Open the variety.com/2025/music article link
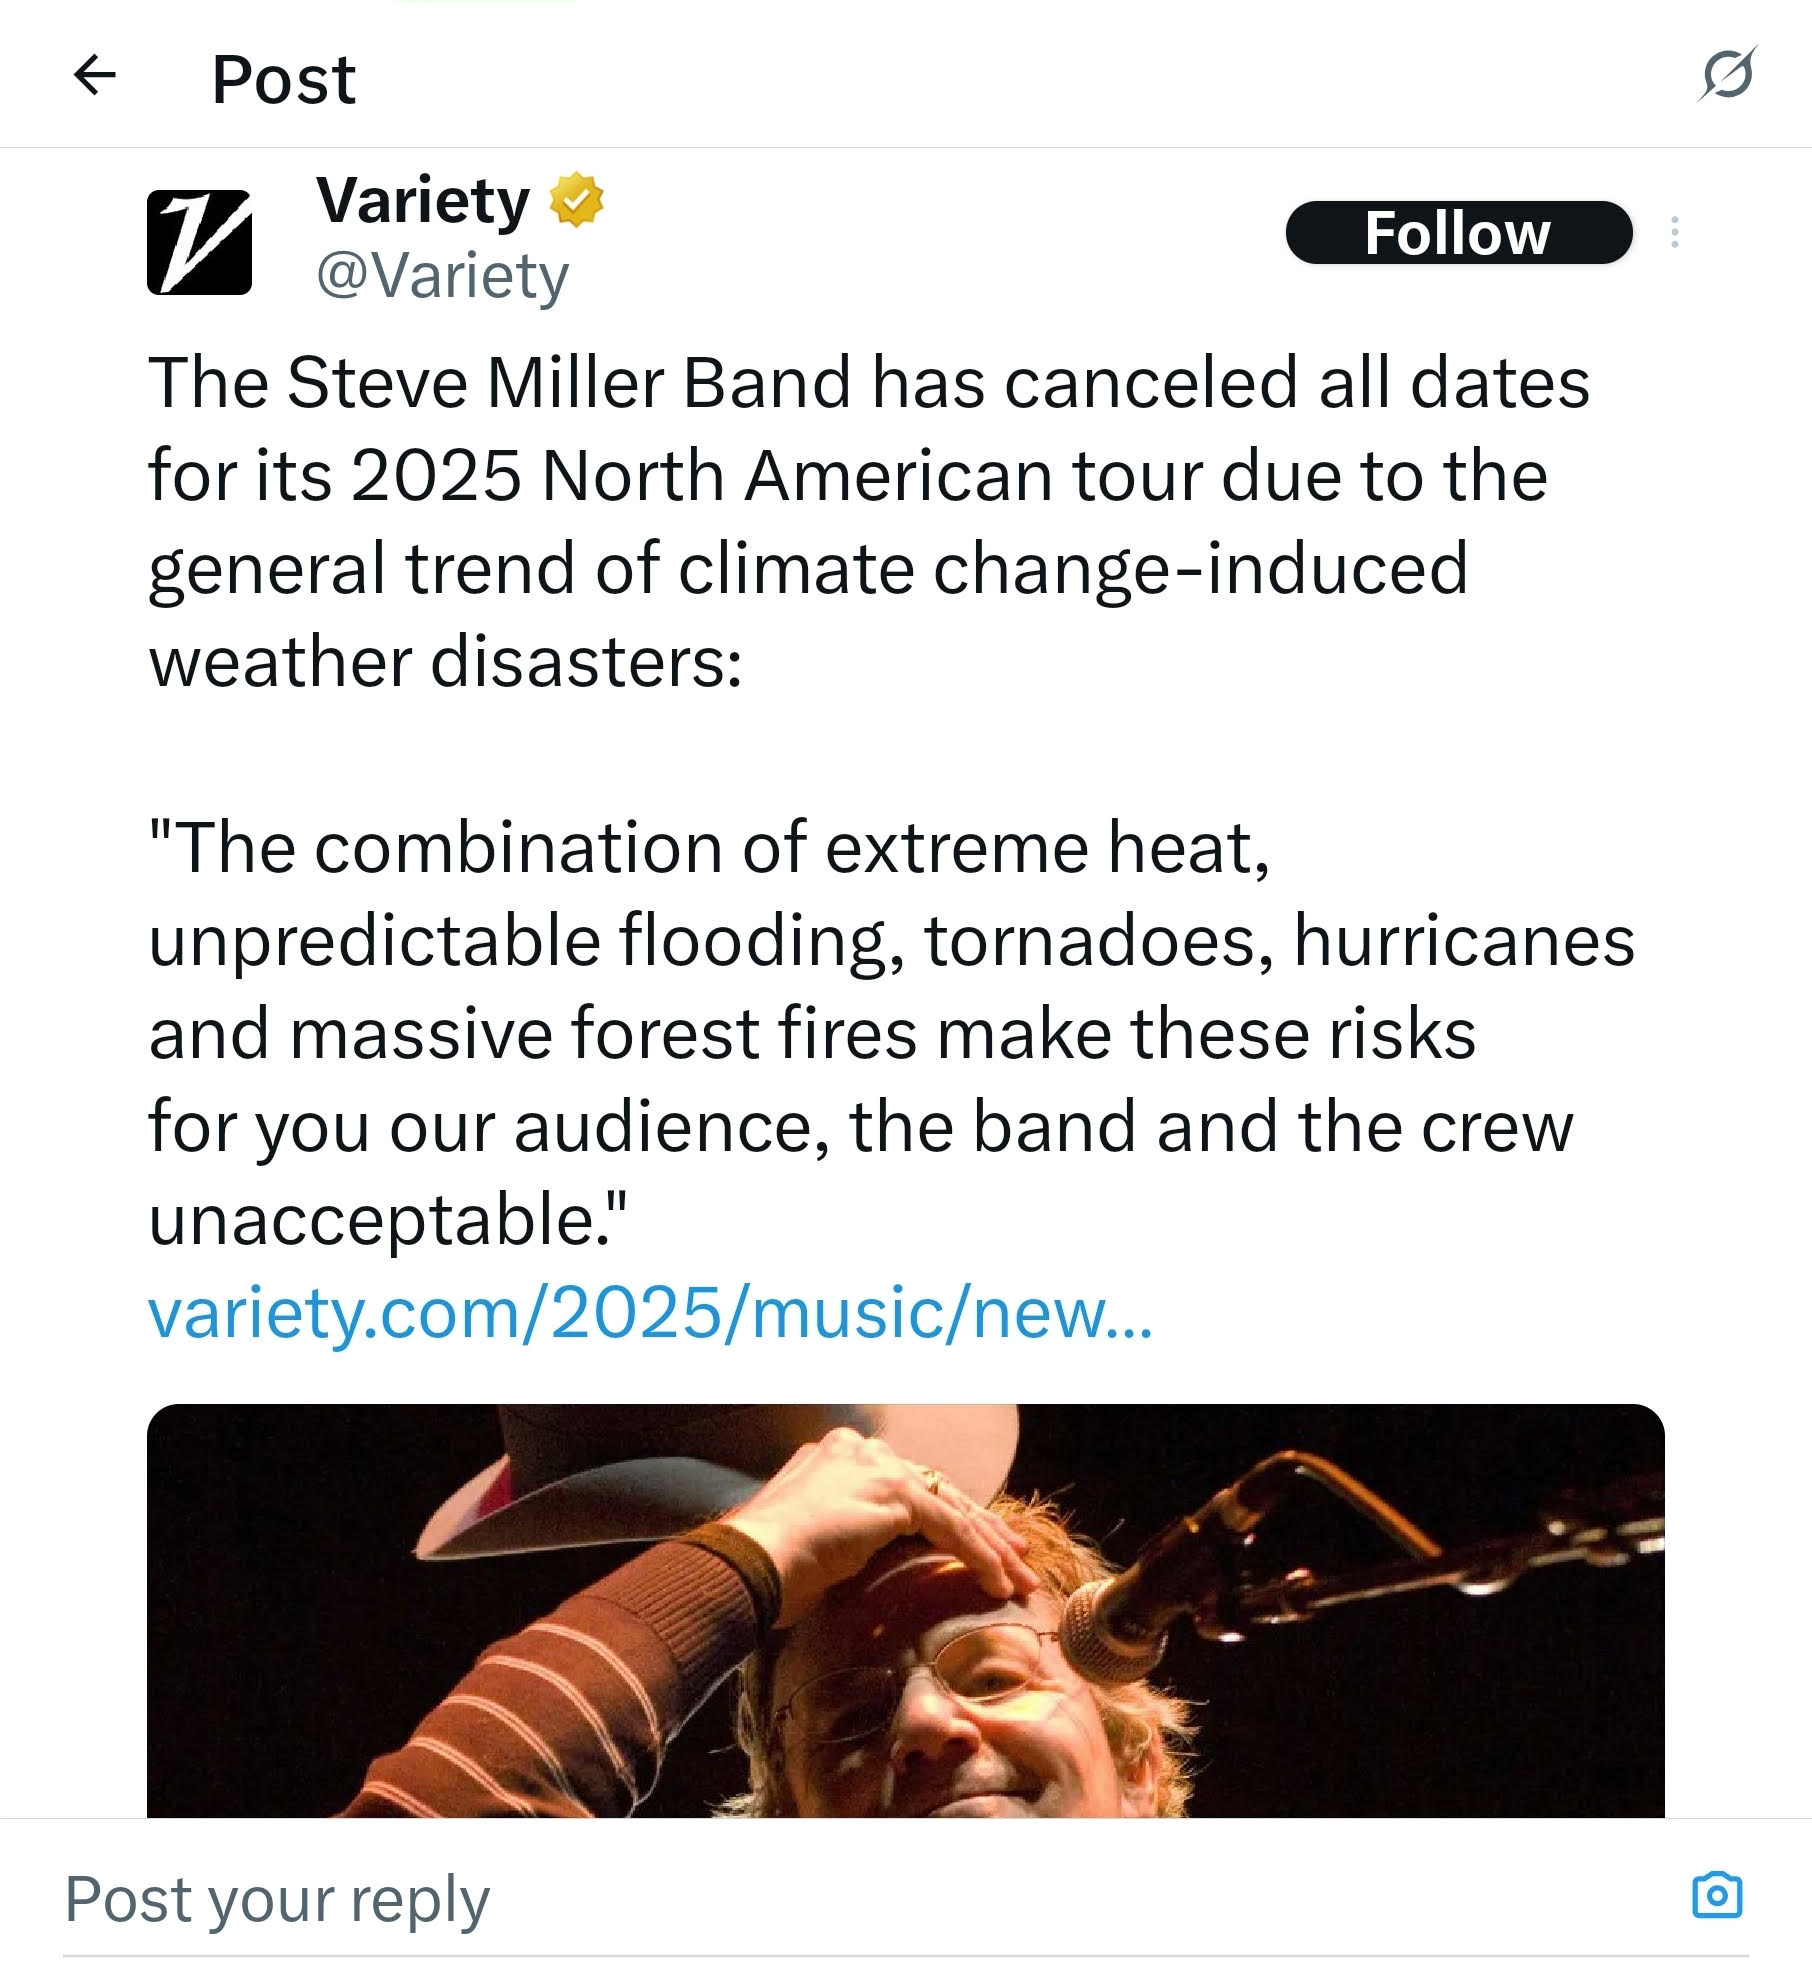 pos(651,1312)
